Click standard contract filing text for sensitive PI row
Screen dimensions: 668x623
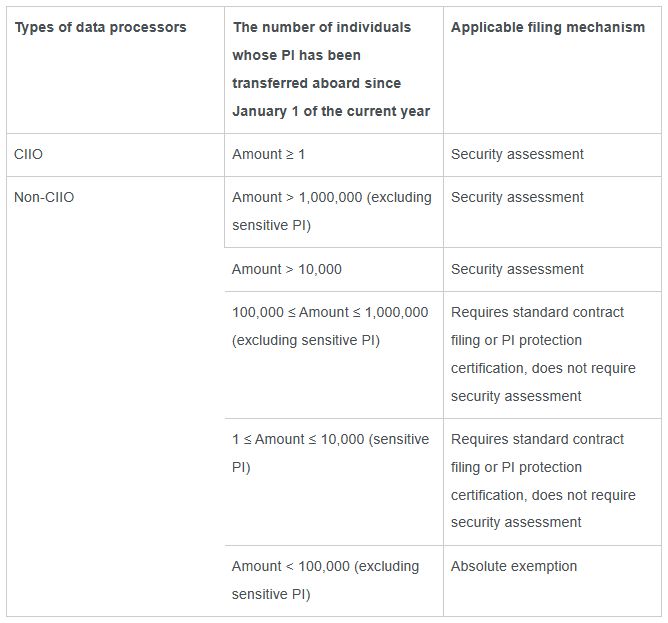pos(543,481)
